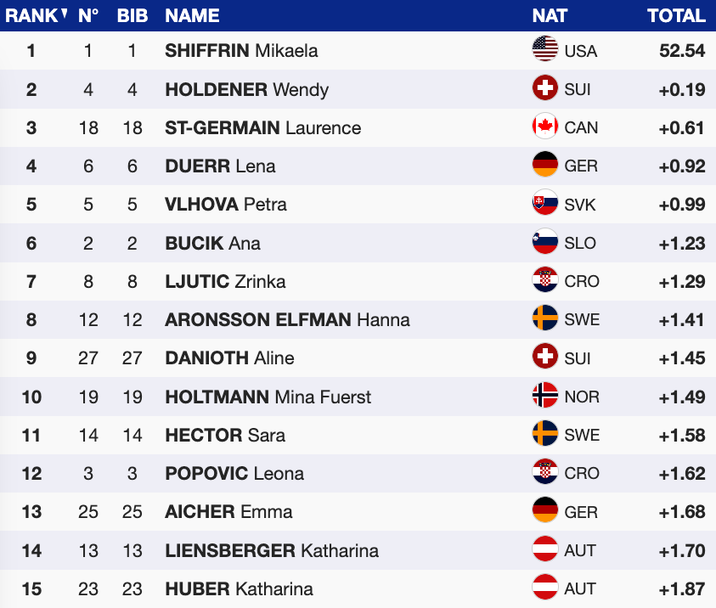Click the Slovakia flag next to Vlhova
Image resolution: width=716 pixels, height=608 pixels.
[545, 204]
